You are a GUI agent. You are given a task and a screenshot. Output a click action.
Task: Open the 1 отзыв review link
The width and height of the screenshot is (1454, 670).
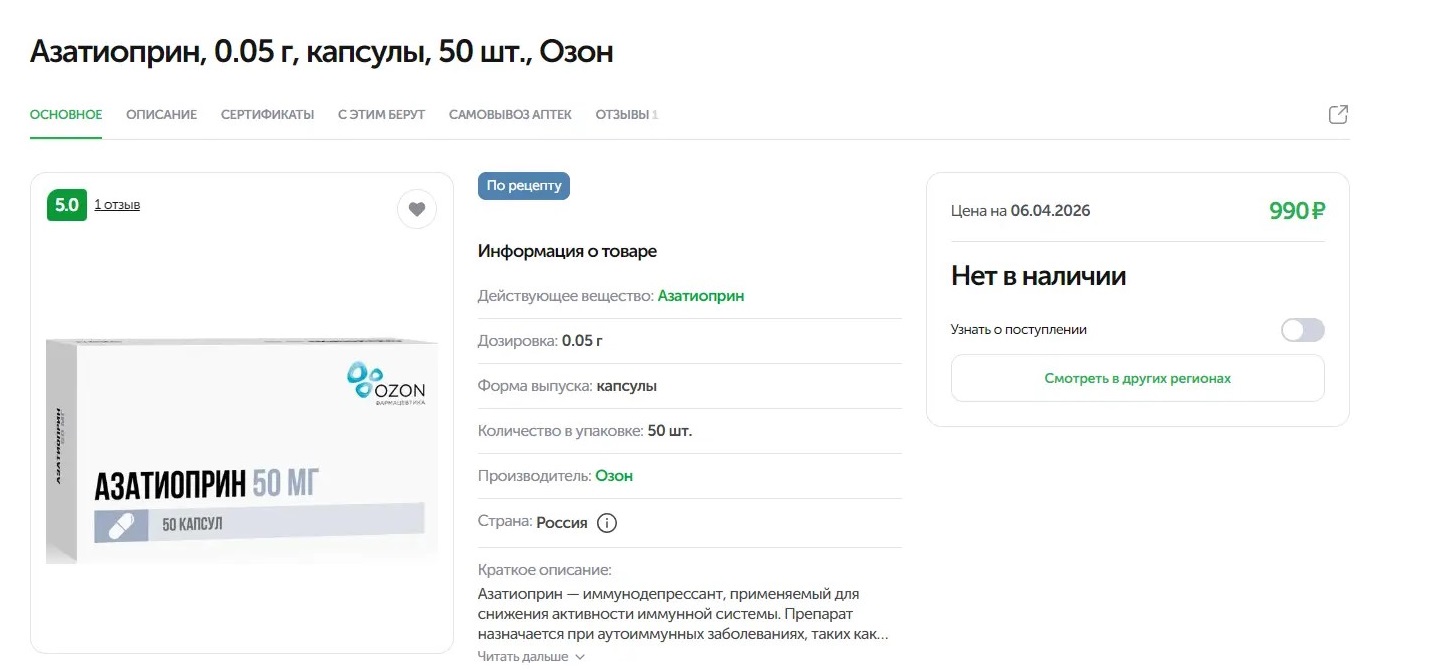(x=117, y=205)
